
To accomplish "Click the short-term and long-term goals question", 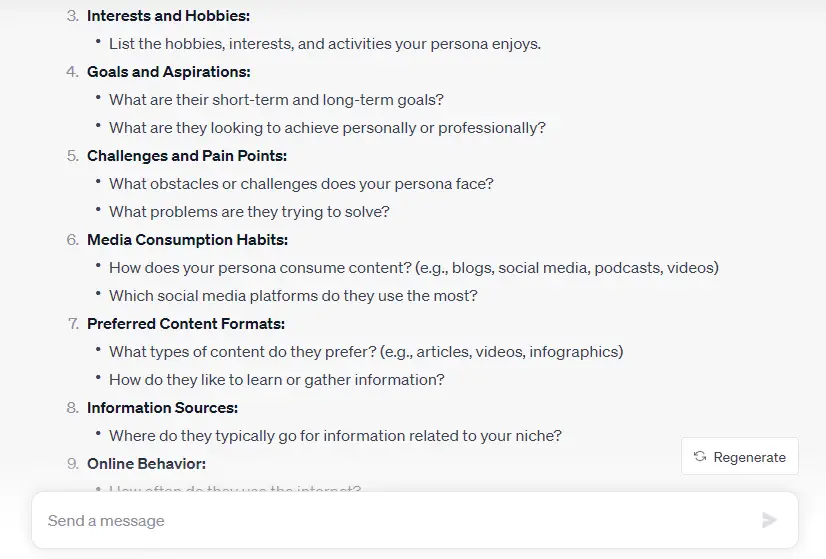I will coord(276,100).
